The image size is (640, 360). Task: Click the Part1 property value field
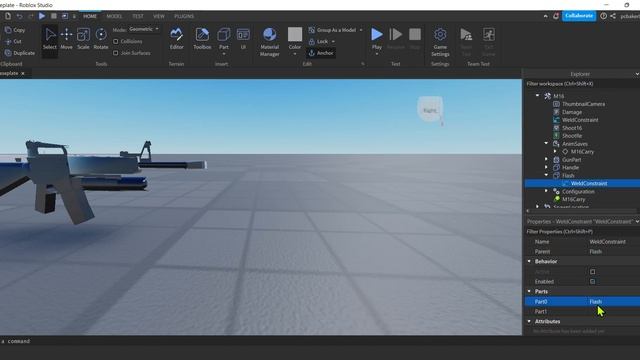(x=613, y=311)
